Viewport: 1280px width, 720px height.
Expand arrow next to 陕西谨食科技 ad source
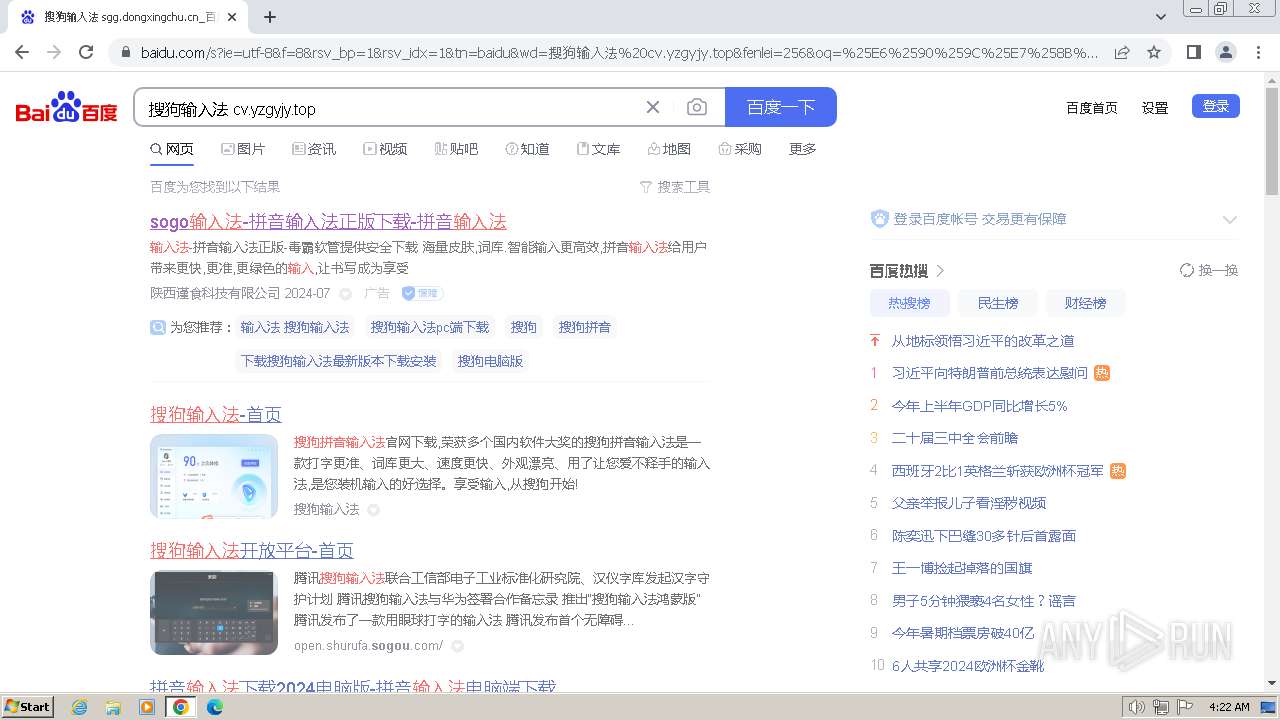[345, 293]
